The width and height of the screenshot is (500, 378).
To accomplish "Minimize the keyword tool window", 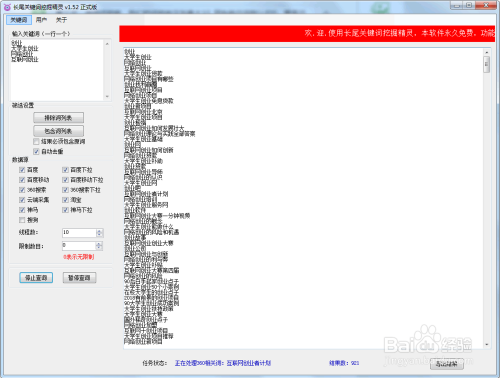I will click(456, 5).
